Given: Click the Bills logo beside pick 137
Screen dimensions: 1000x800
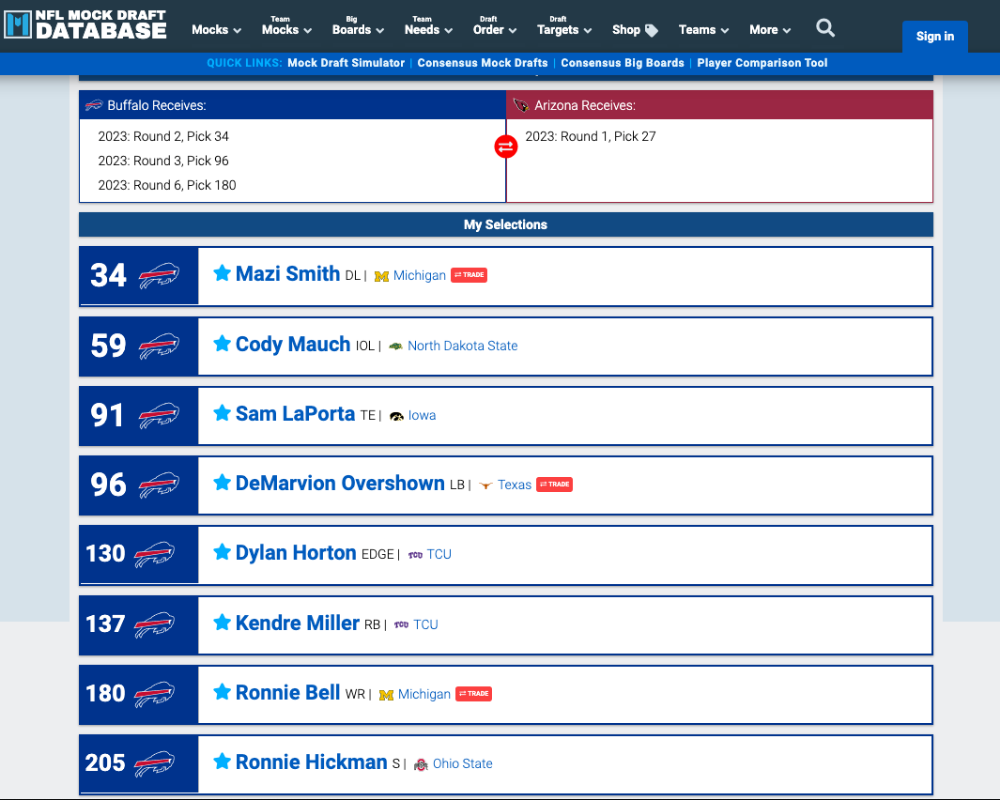Looking at the screenshot, I should [154, 625].
